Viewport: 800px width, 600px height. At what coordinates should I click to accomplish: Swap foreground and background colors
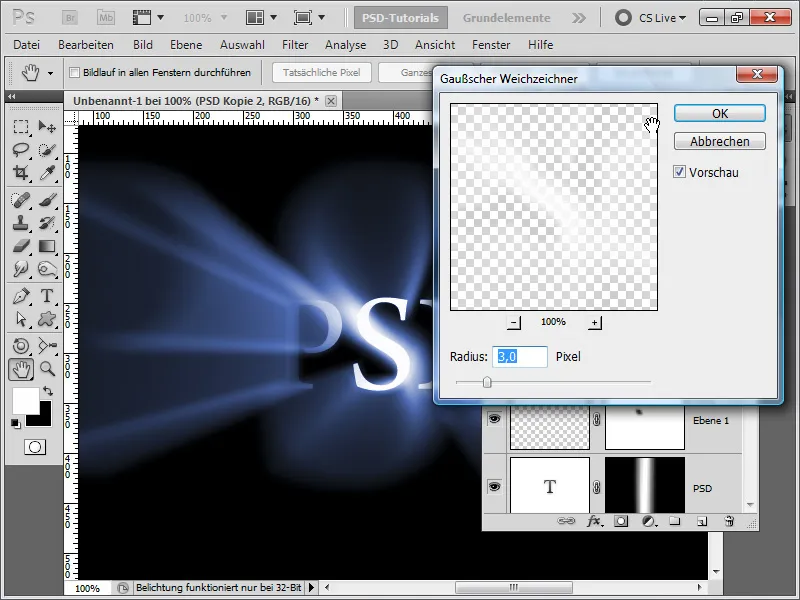point(47,391)
